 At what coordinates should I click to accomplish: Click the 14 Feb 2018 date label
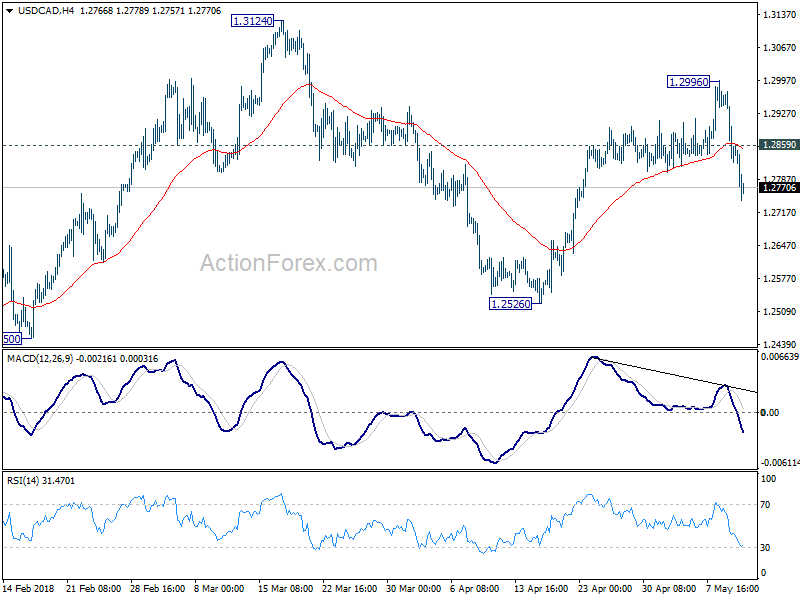click(x=29, y=588)
